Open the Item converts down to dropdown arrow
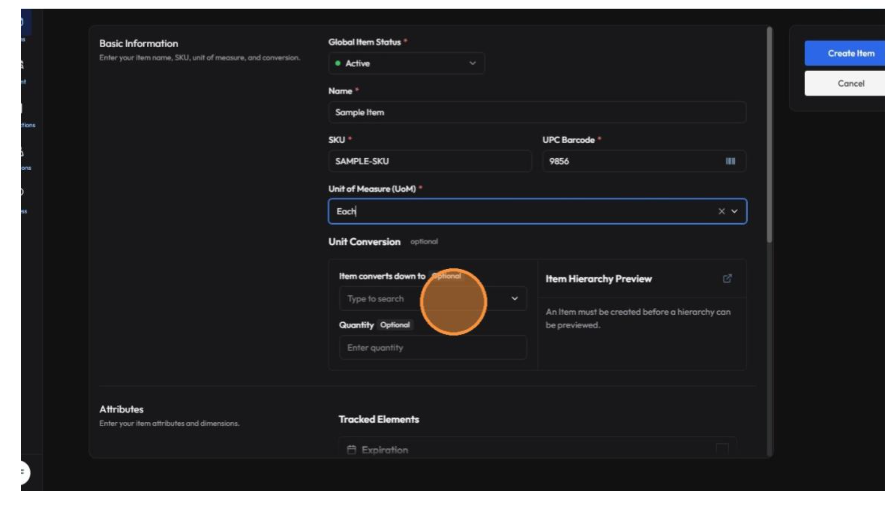The height and width of the screenshot is (525, 894). pyautogui.click(x=514, y=299)
